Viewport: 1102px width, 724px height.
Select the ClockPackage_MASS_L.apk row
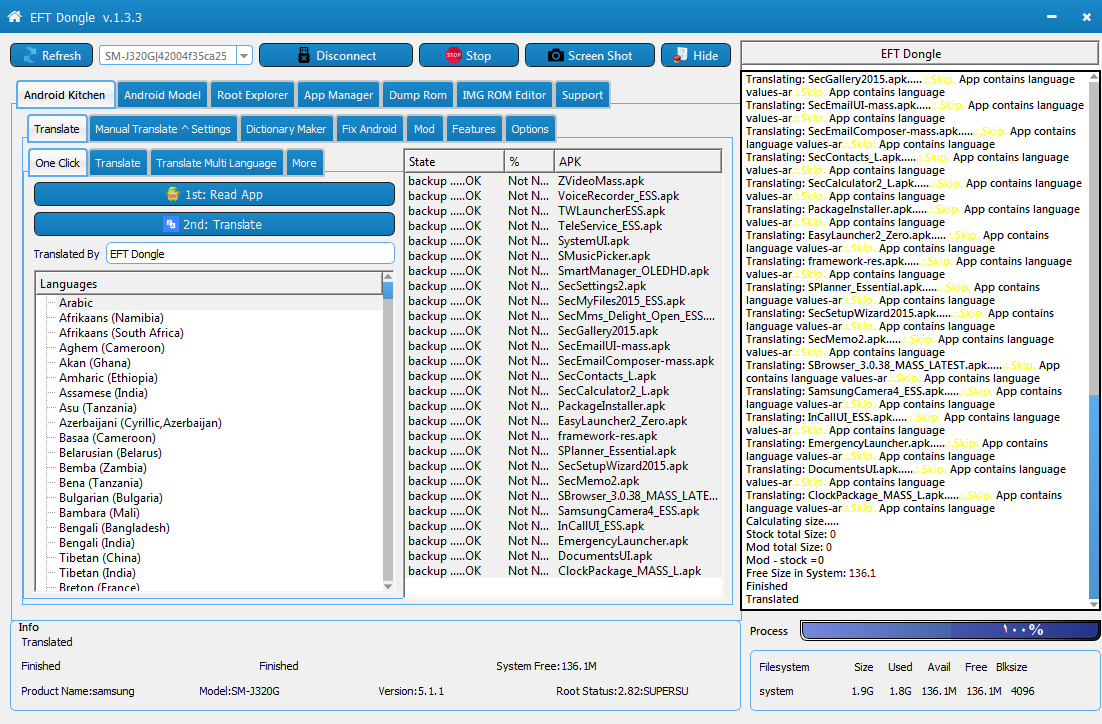pos(564,571)
